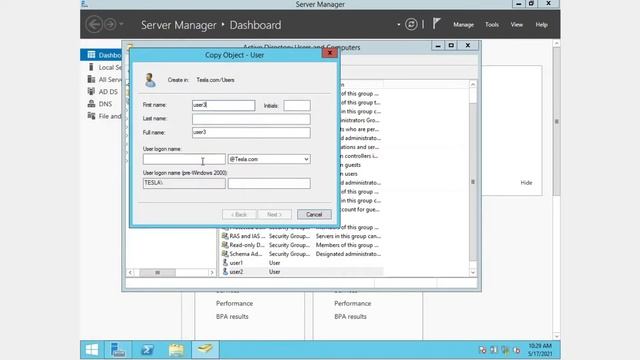Click the Local Server sidebar icon
640x360 pixels.
[91, 67]
